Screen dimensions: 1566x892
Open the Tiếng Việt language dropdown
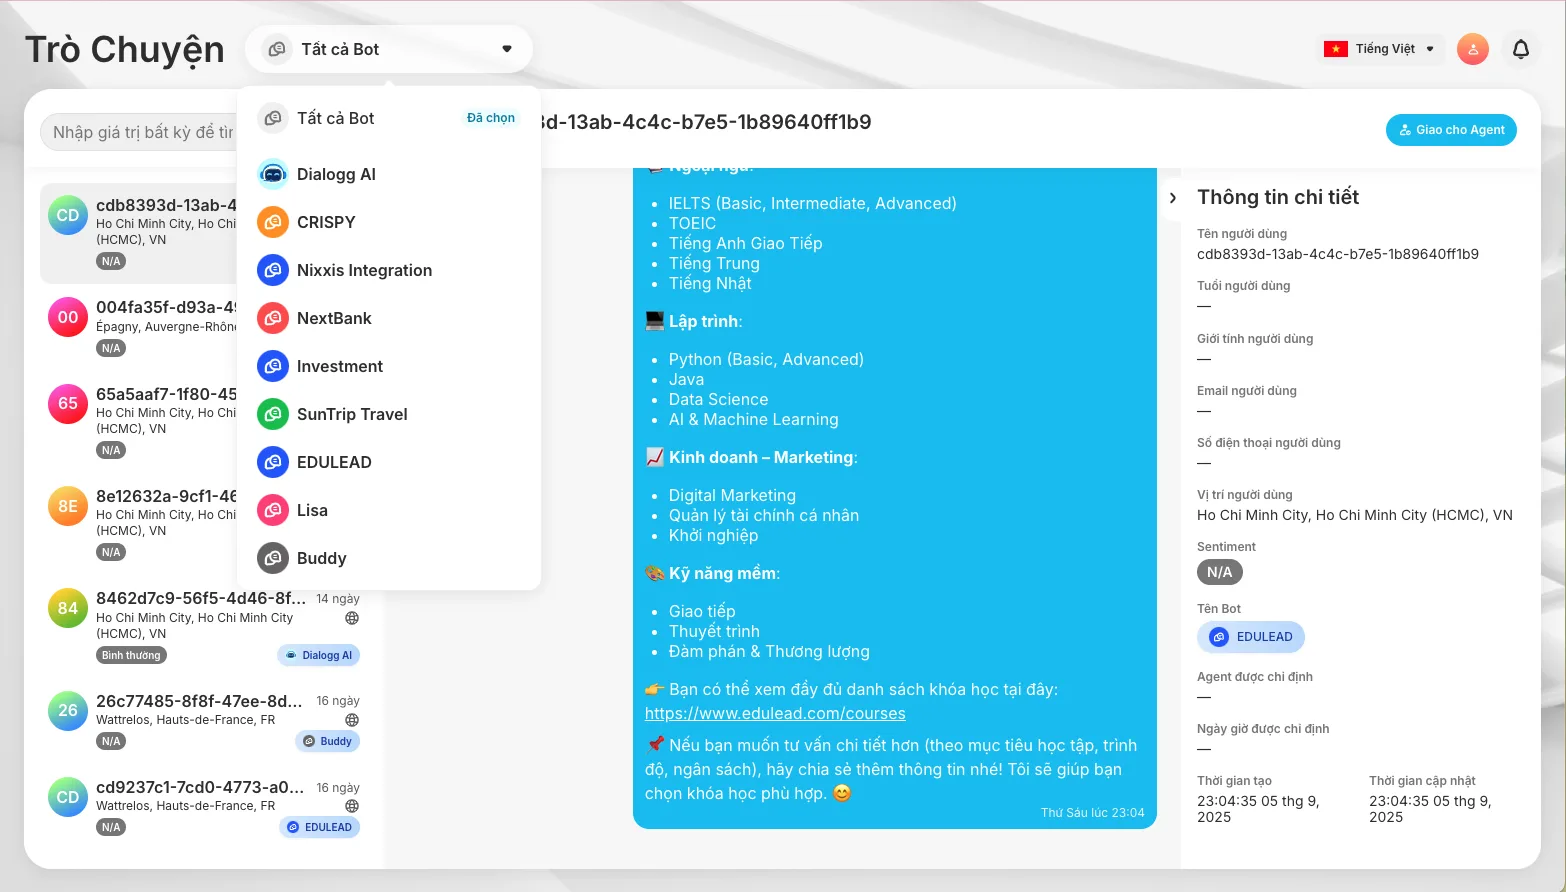[1381, 48]
